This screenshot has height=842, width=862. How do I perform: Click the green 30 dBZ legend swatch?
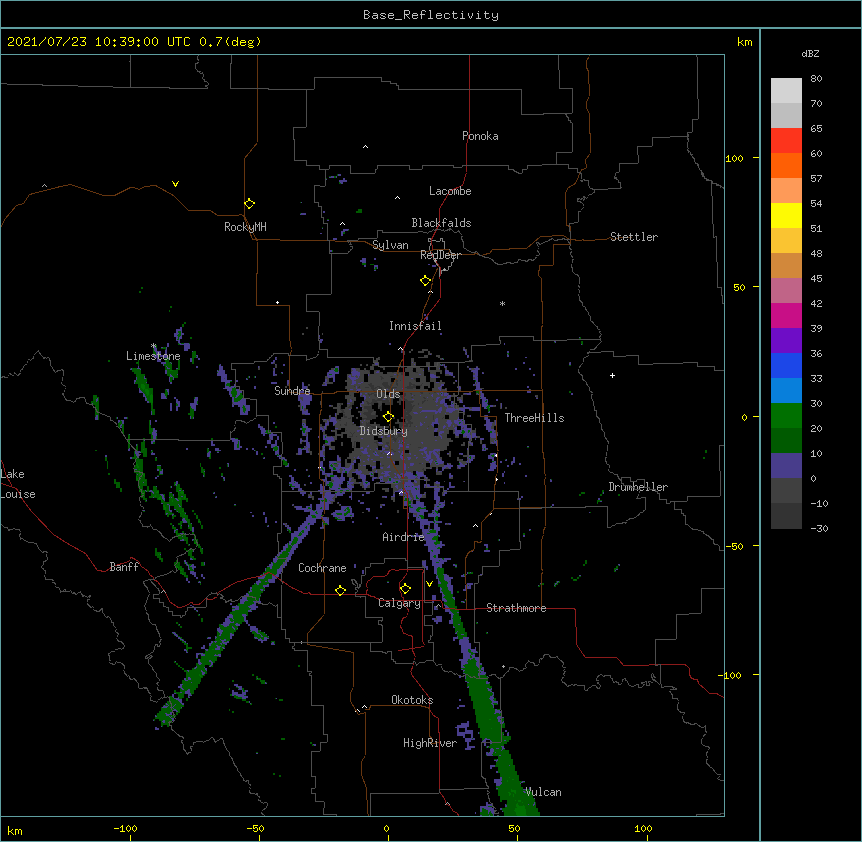tap(786, 416)
